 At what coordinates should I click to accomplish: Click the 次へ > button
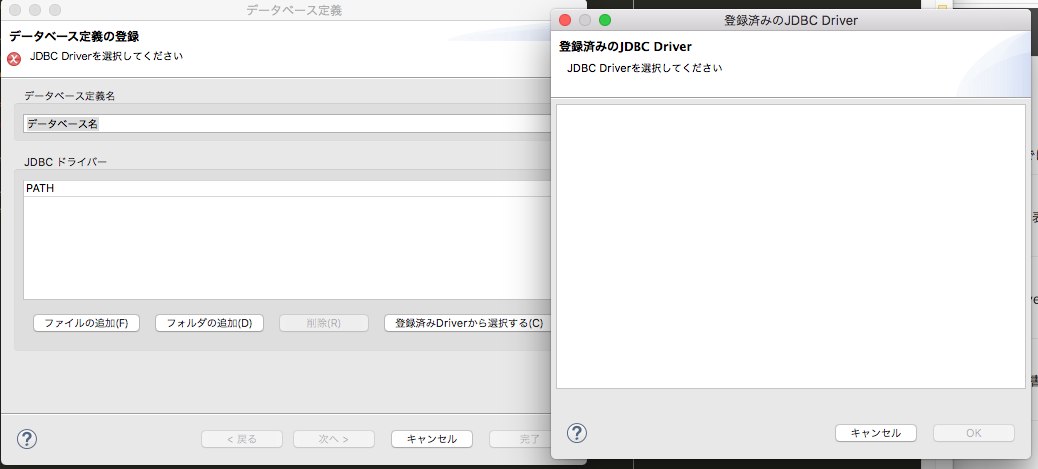click(x=333, y=439)
